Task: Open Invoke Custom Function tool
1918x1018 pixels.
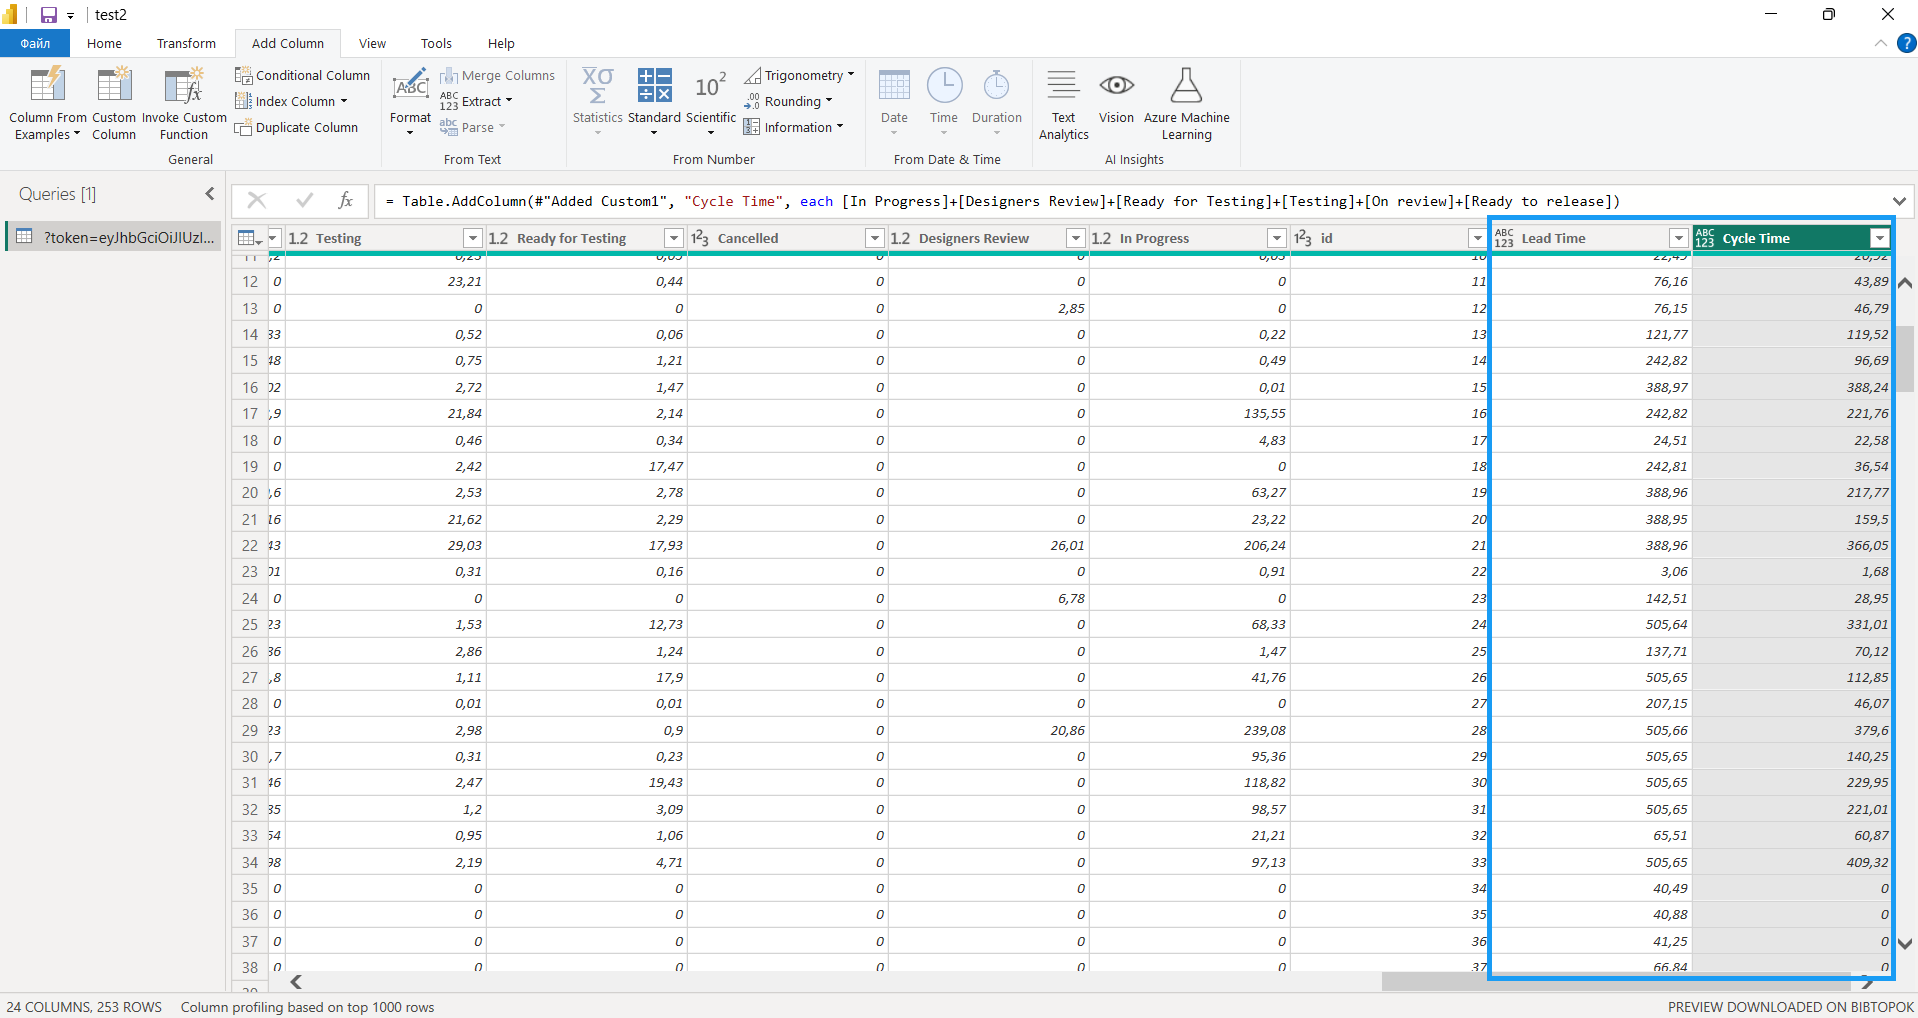Action: point(184,87)
